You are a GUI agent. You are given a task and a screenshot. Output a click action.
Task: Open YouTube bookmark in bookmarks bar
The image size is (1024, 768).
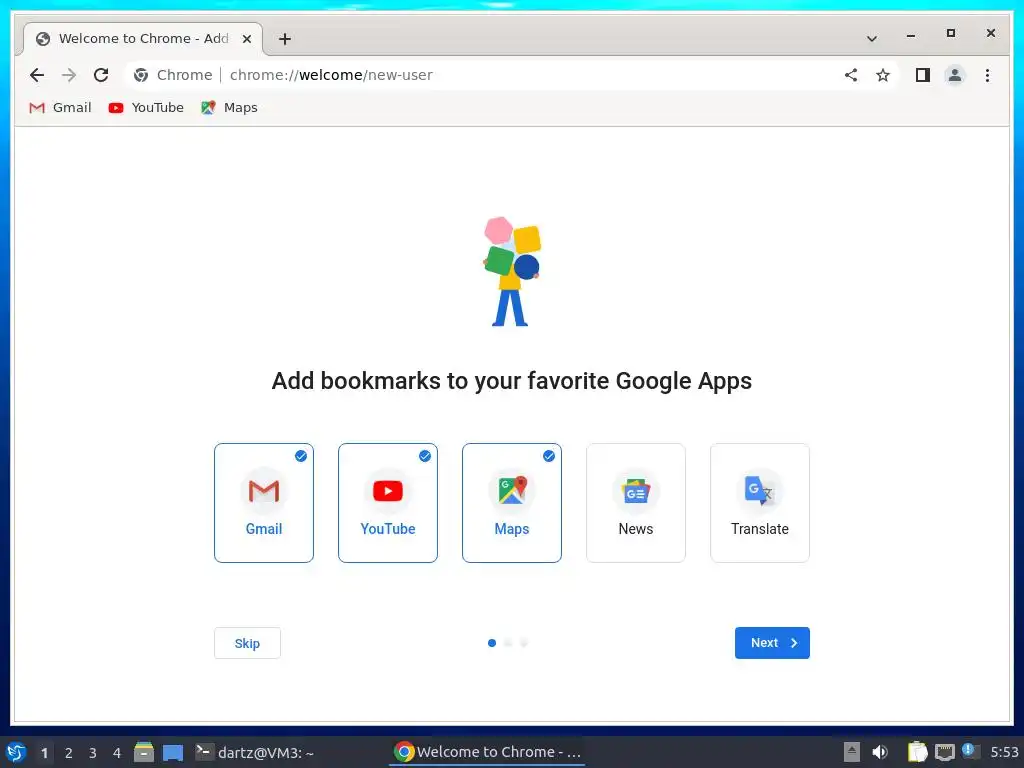click(x=146, y=108)
